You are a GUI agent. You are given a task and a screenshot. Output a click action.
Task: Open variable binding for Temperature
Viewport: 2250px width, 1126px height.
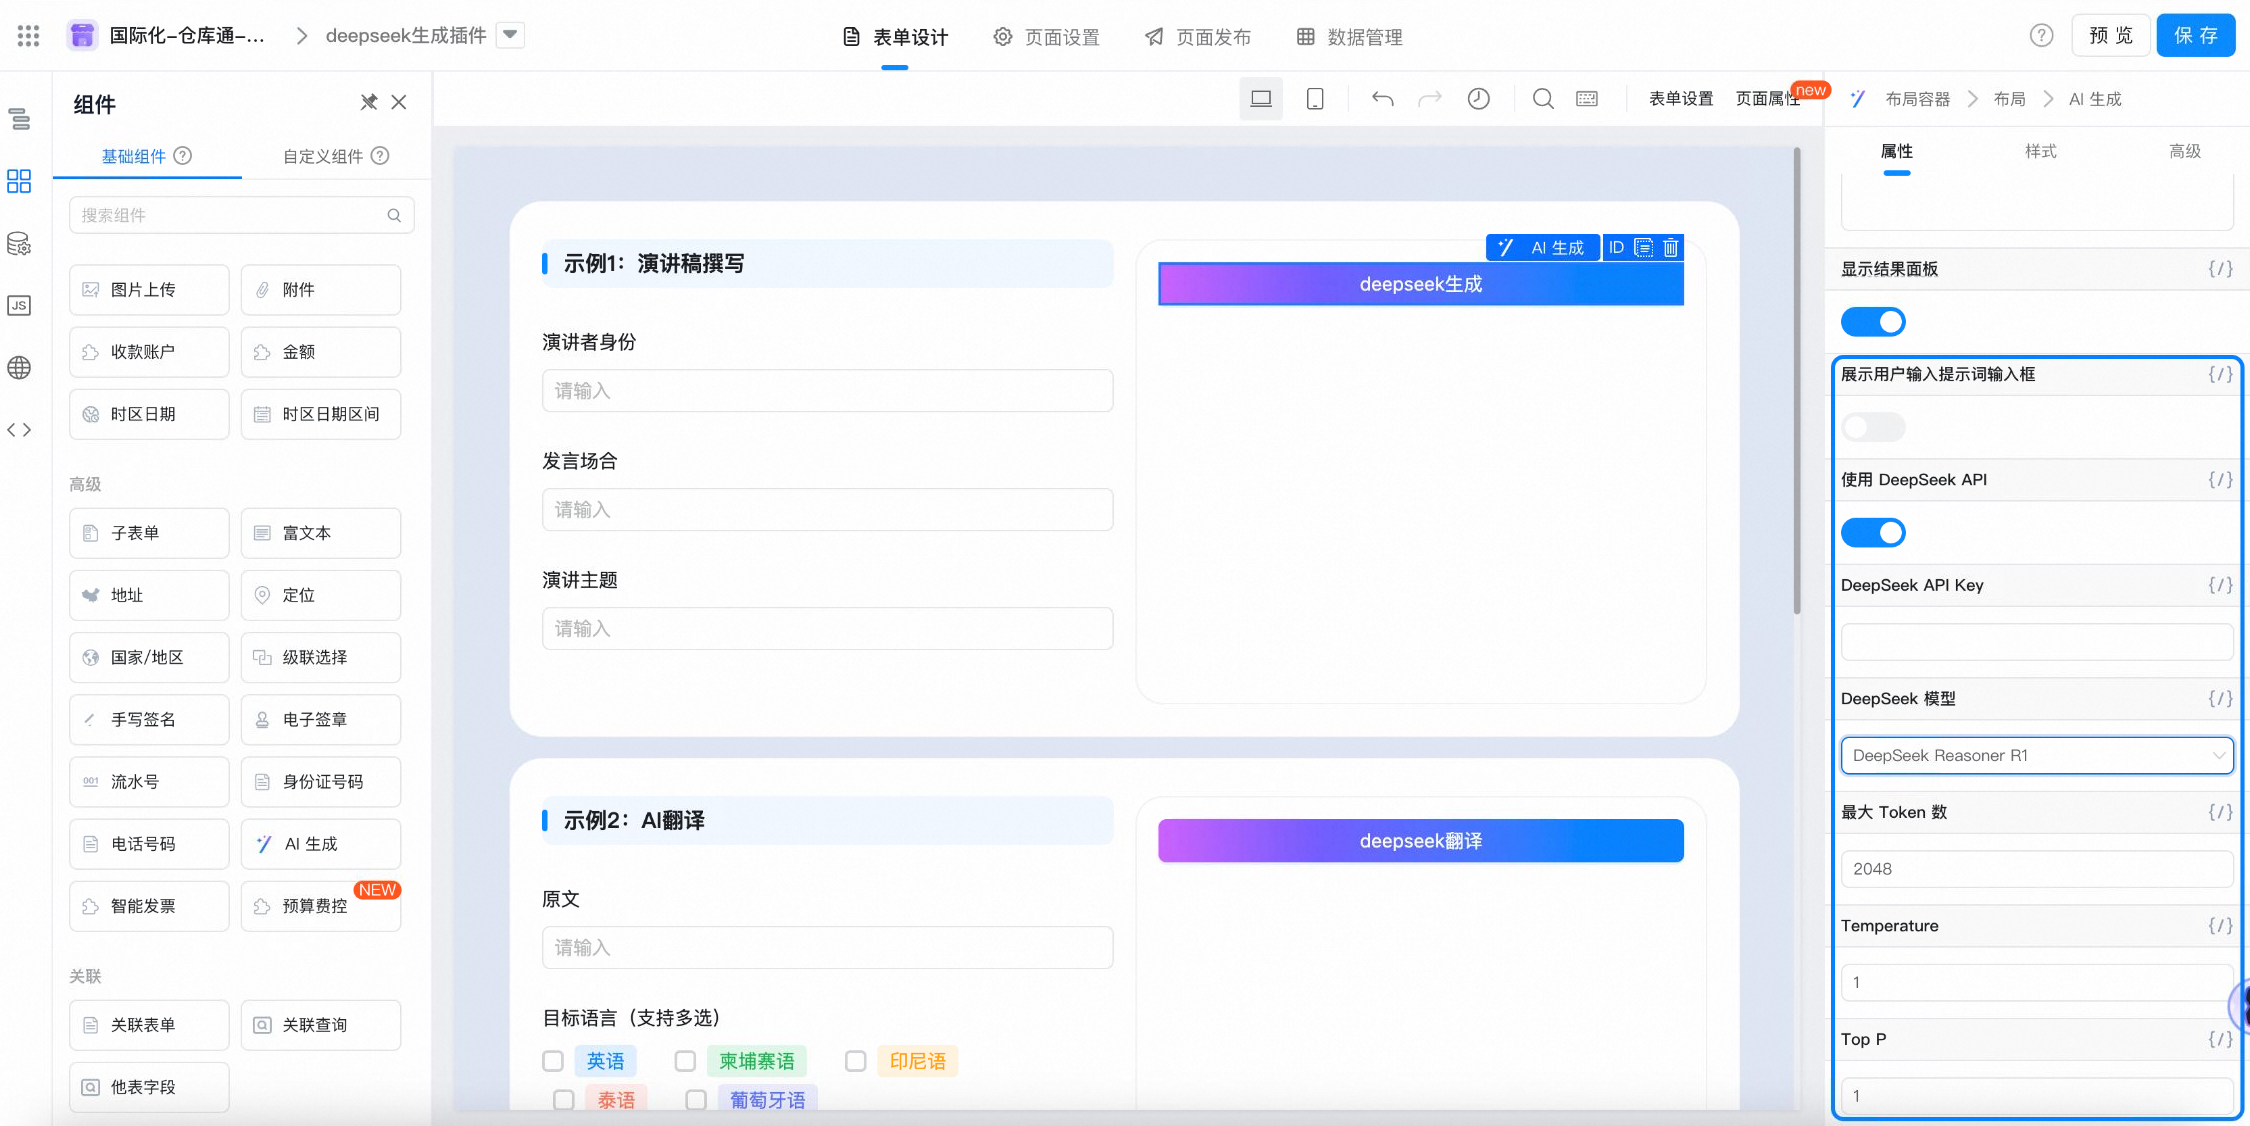(2219, 926)
